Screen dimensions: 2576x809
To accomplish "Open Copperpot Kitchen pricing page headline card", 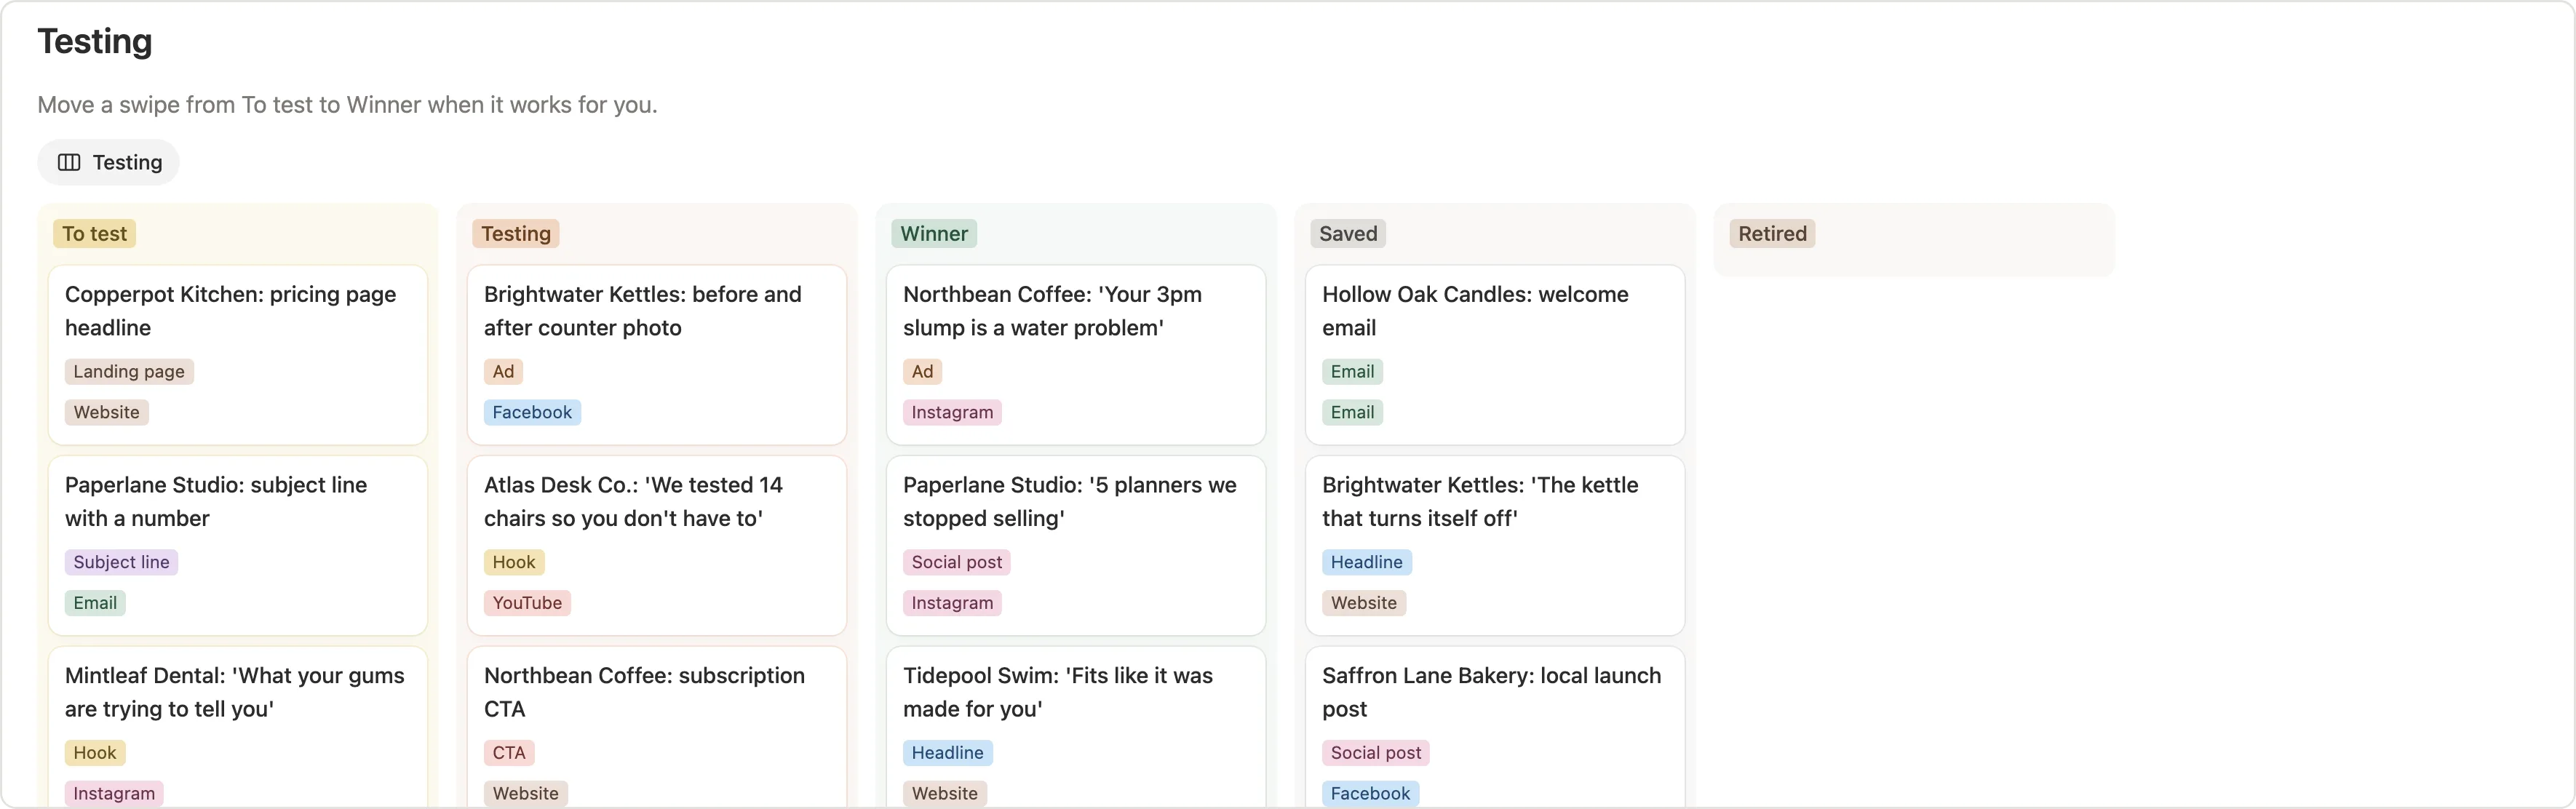I will 238,355.
